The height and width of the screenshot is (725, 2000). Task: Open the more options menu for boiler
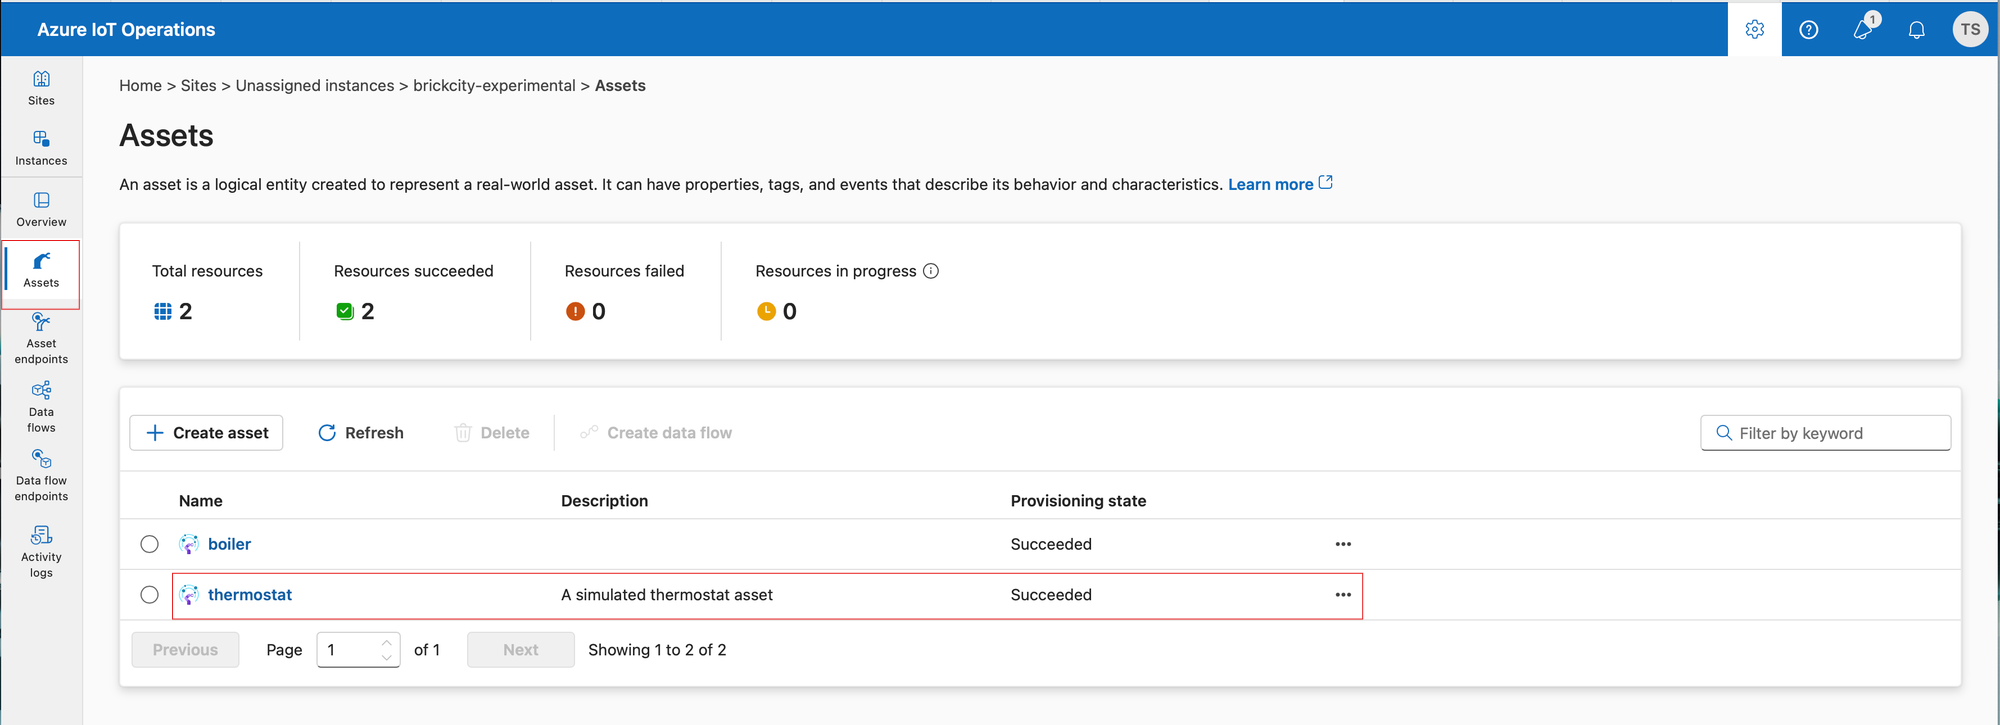(1343, 544)
